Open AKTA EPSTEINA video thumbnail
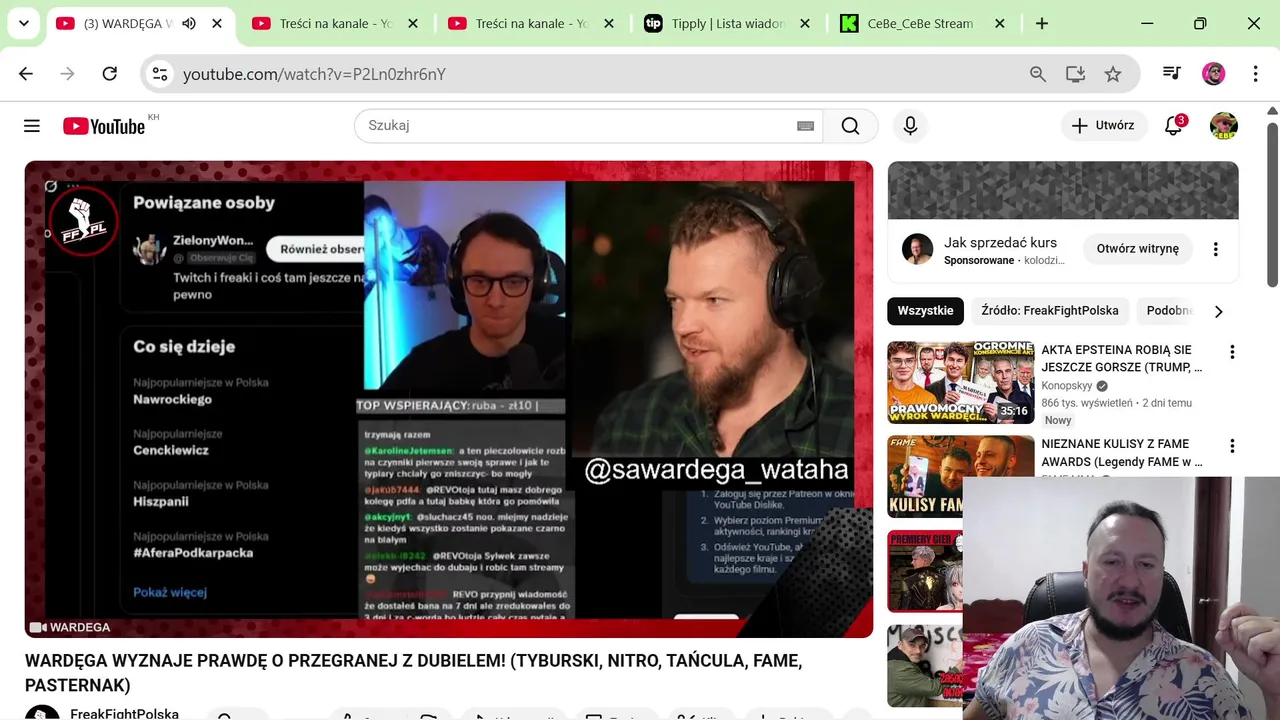The image size is (1280, 720). click(x=961, y=383)
